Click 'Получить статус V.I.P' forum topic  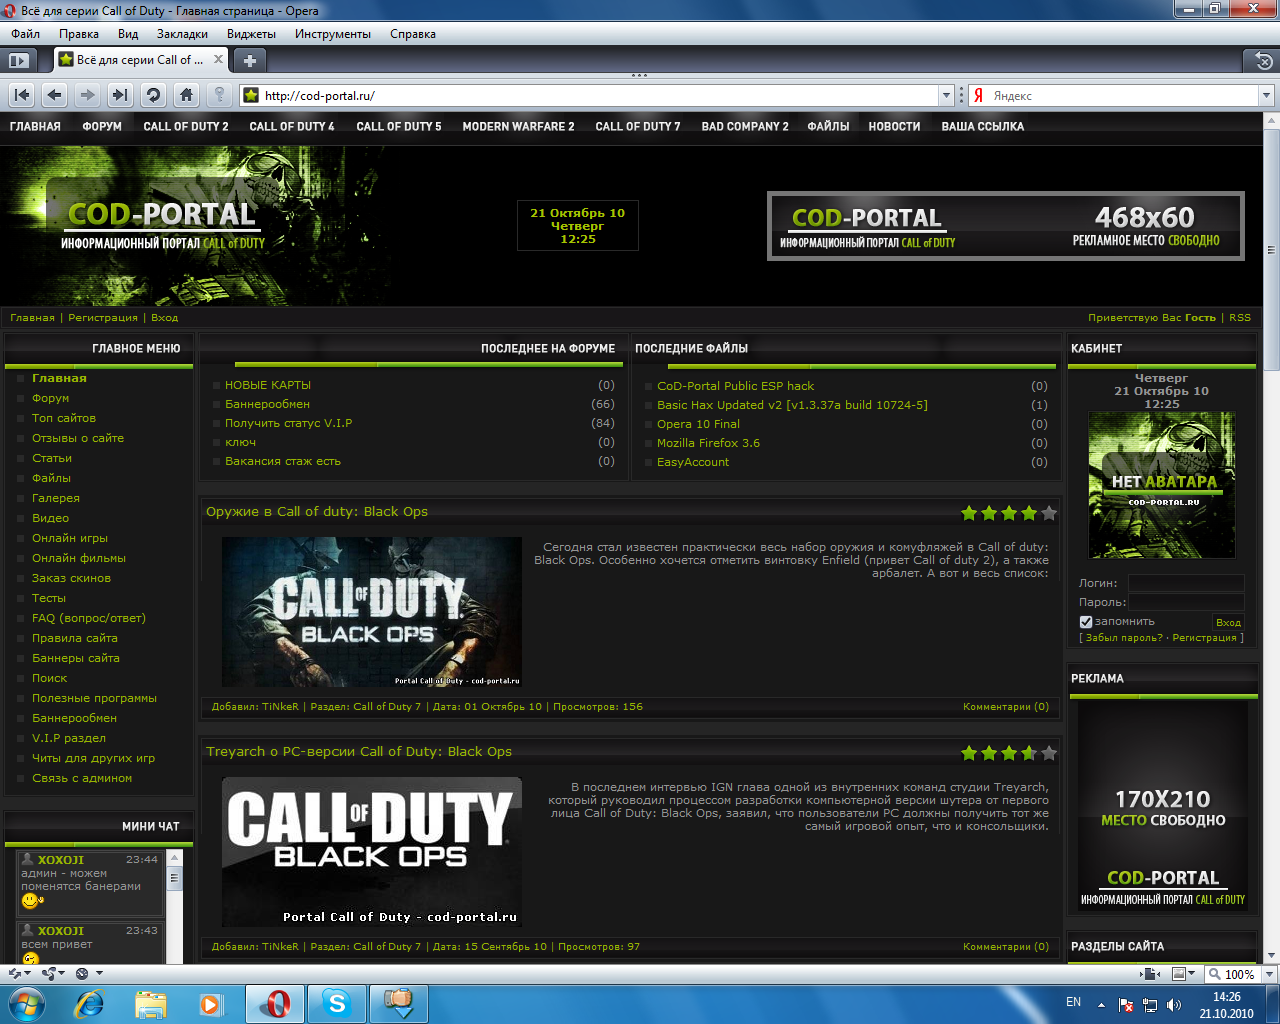(x=288, y=423)
